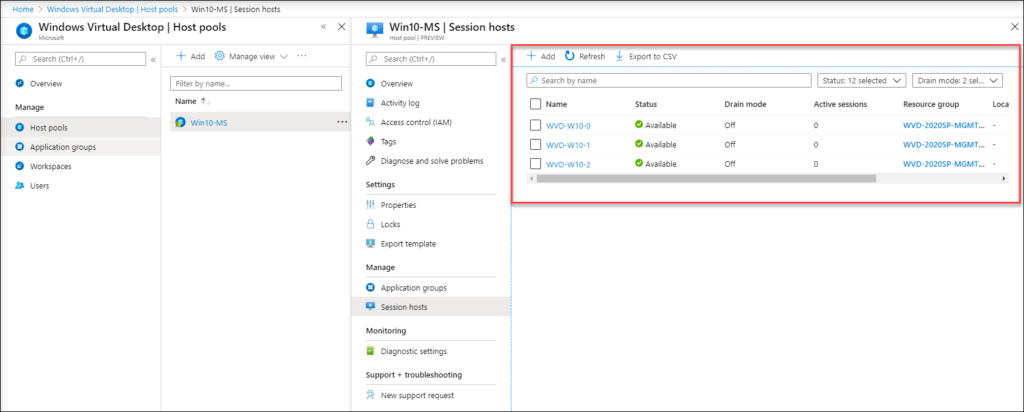Toggle the select-all checkbox in header
This screenshot has height=412, width=1024.
(536, 104)
